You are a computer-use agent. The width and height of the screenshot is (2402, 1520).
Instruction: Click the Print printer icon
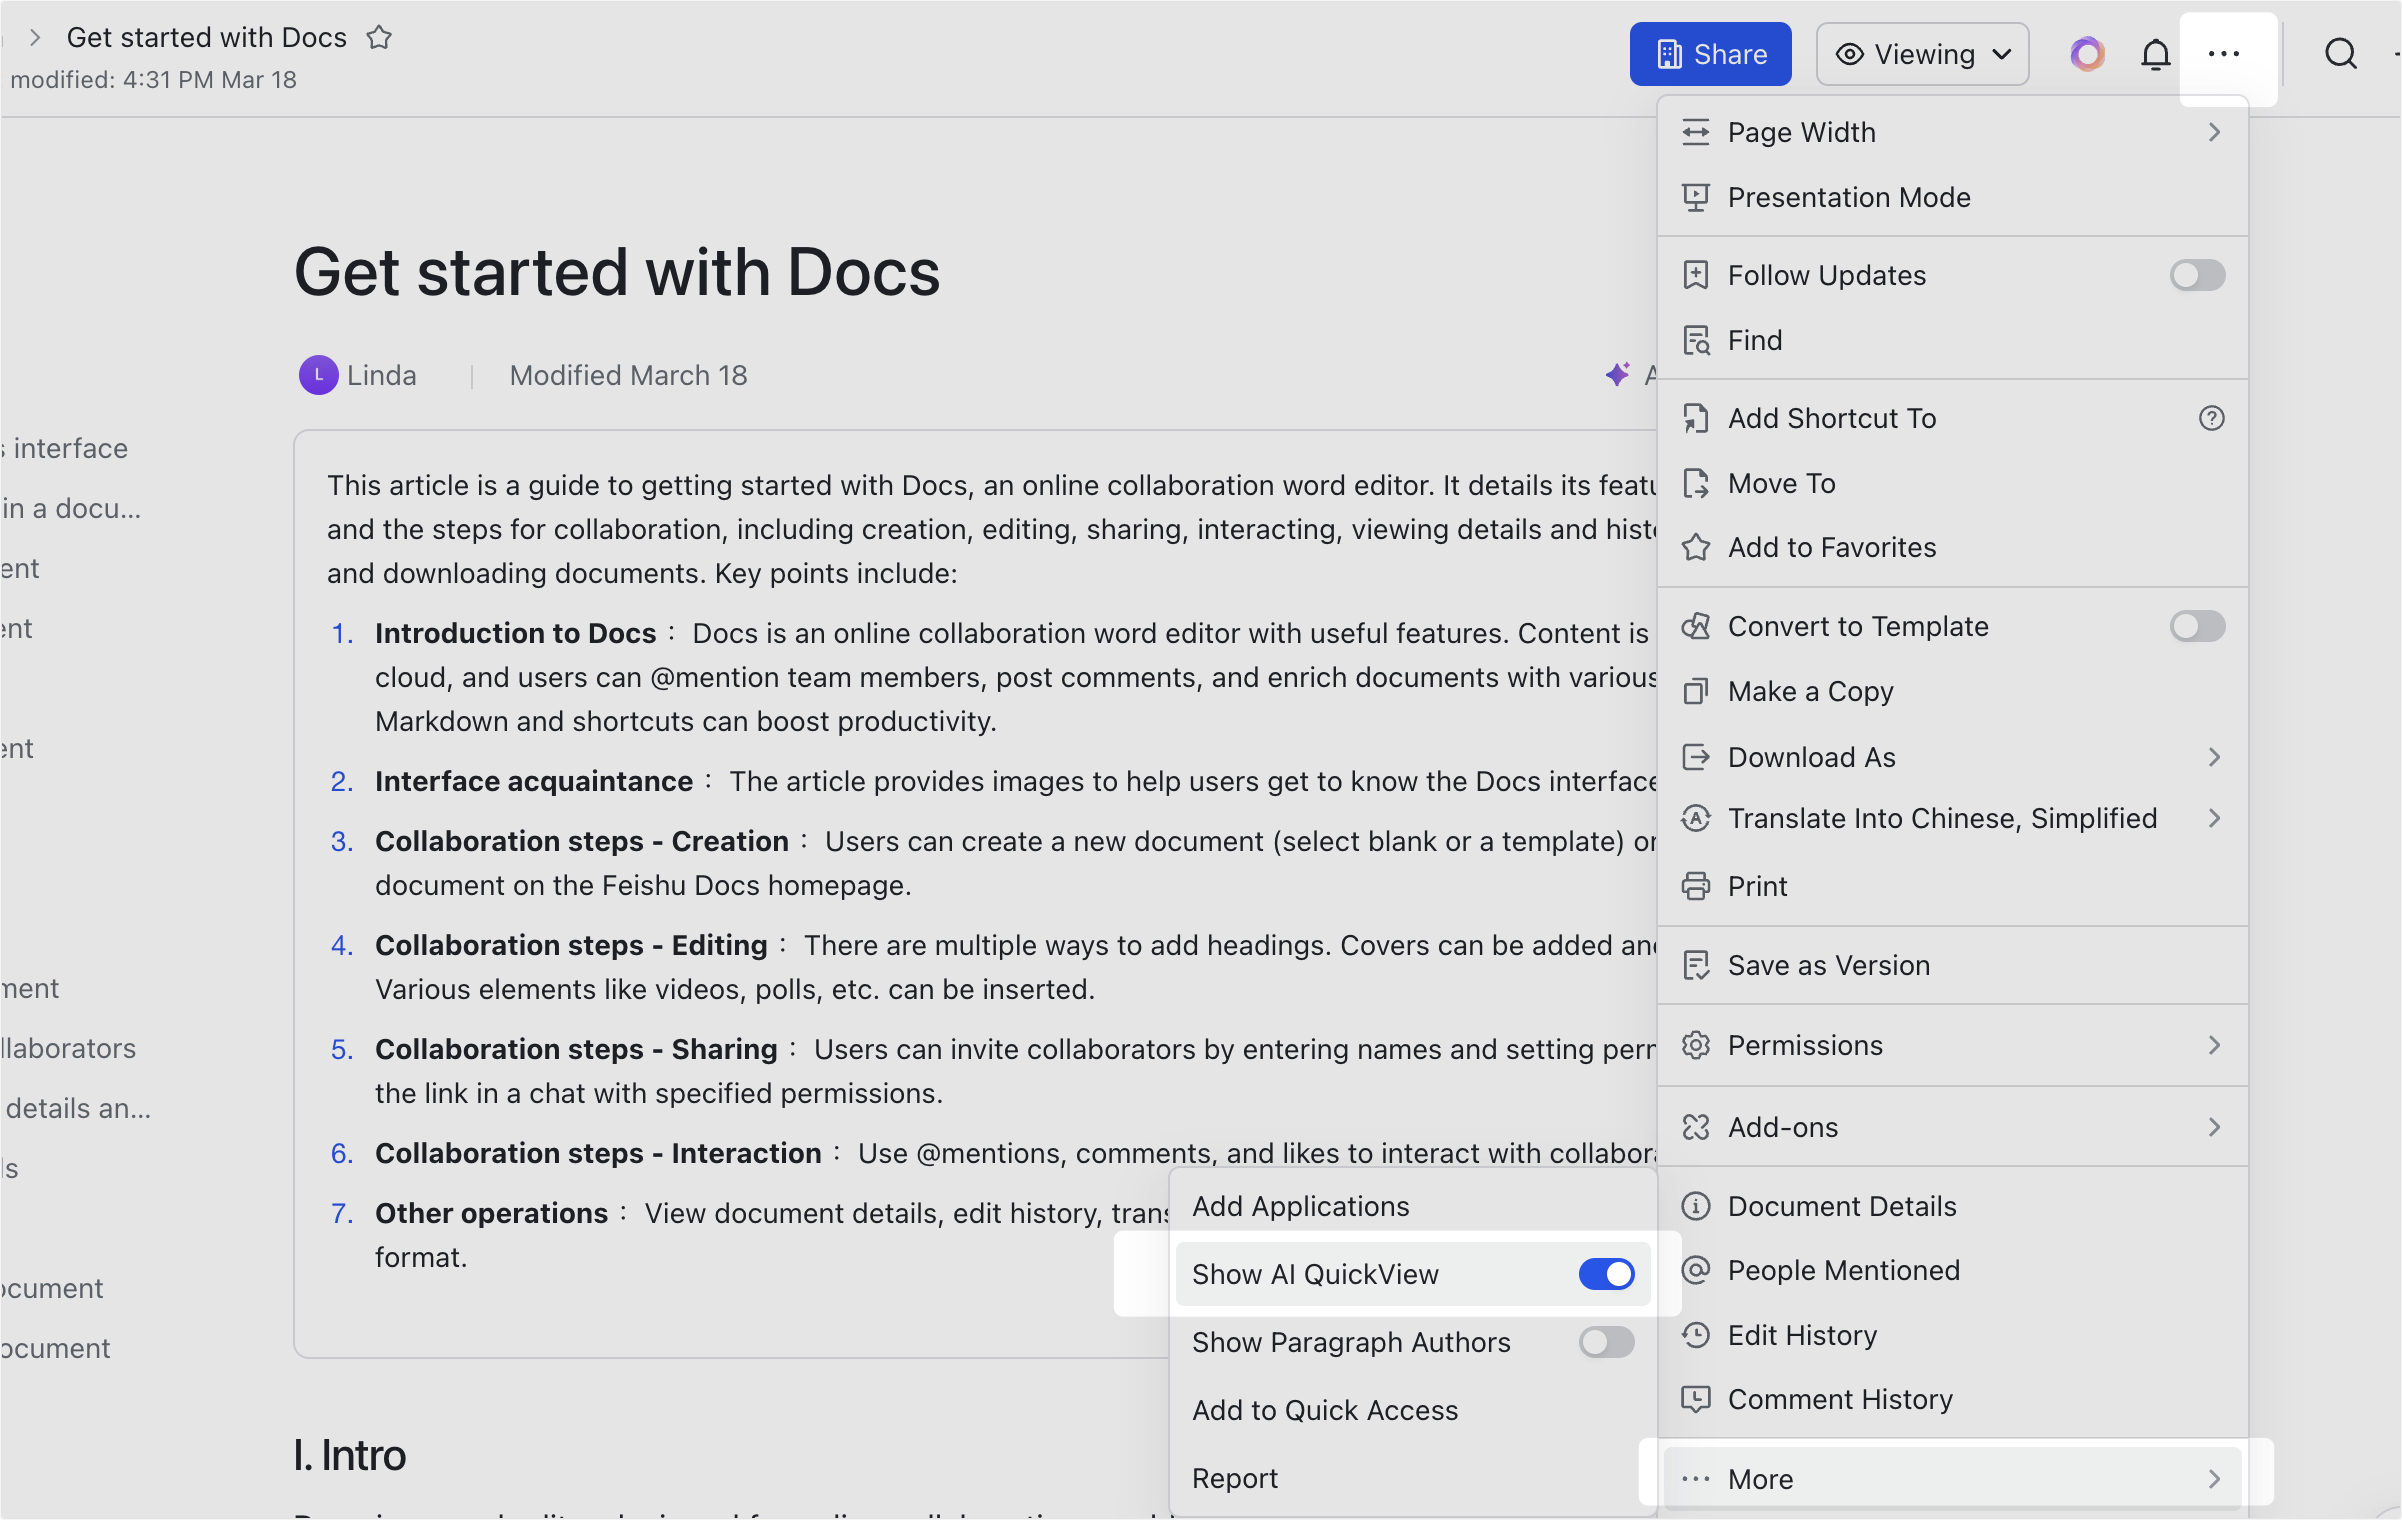[x=1695, y=886]
